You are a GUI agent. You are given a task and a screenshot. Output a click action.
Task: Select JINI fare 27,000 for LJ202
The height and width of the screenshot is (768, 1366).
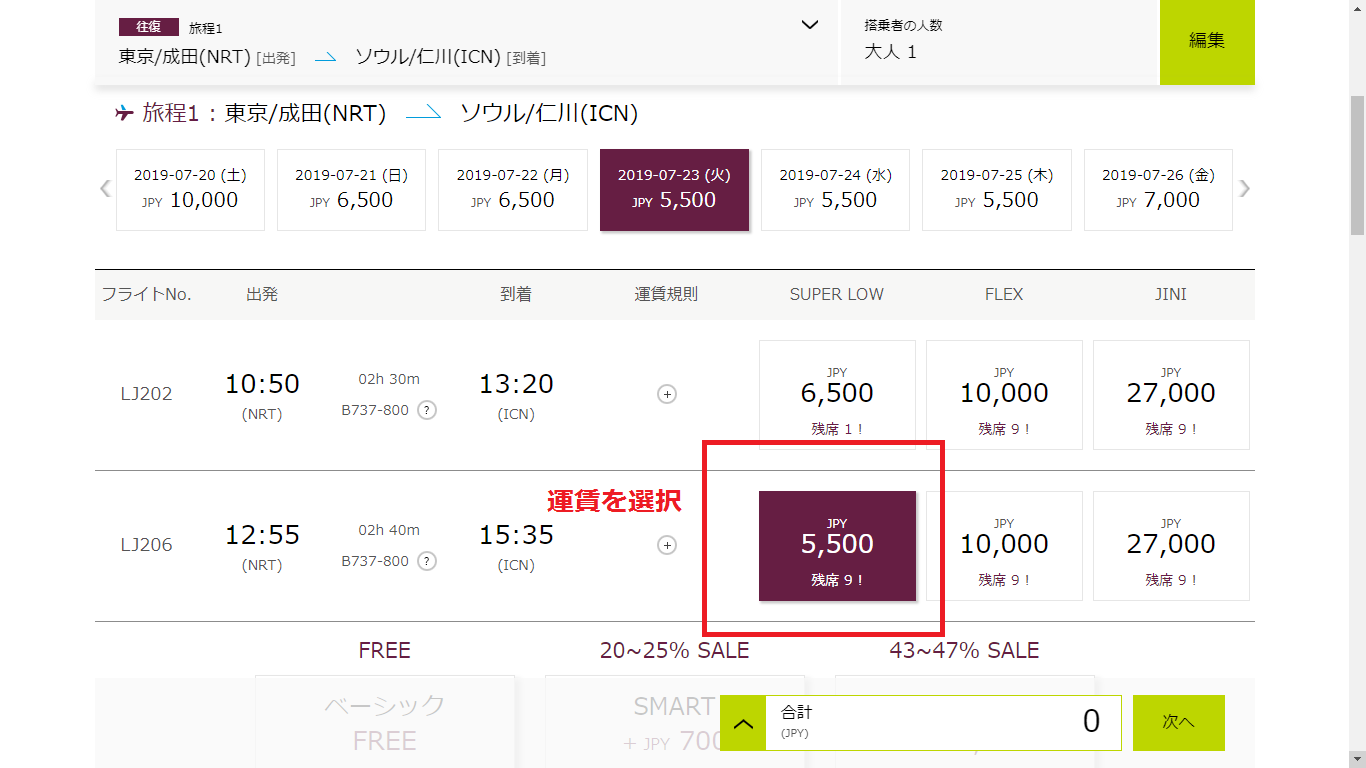point(1171,395)
